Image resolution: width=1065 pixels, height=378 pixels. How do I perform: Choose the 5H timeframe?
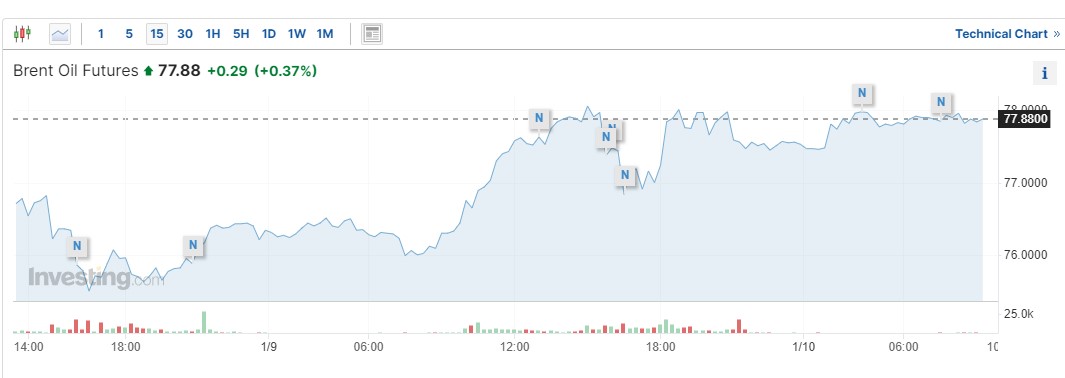(241, 33)
